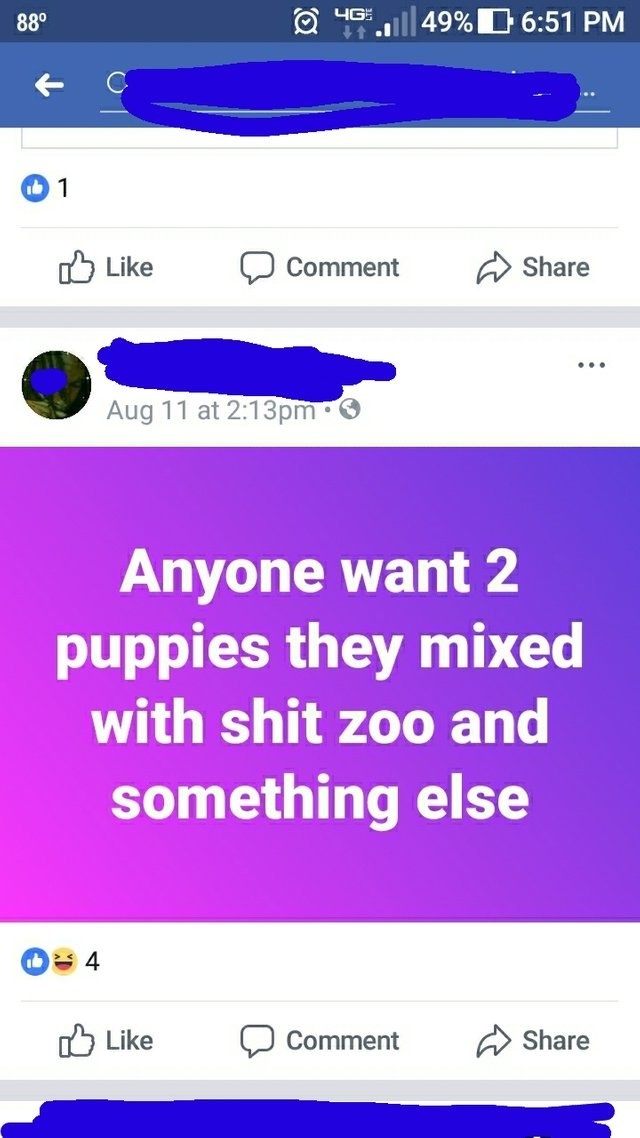The height and width of the screenshot is (1138, 640).
Task: Tap the alarm clock status icon
Action: pyautogui.click(x=306, y=21)
